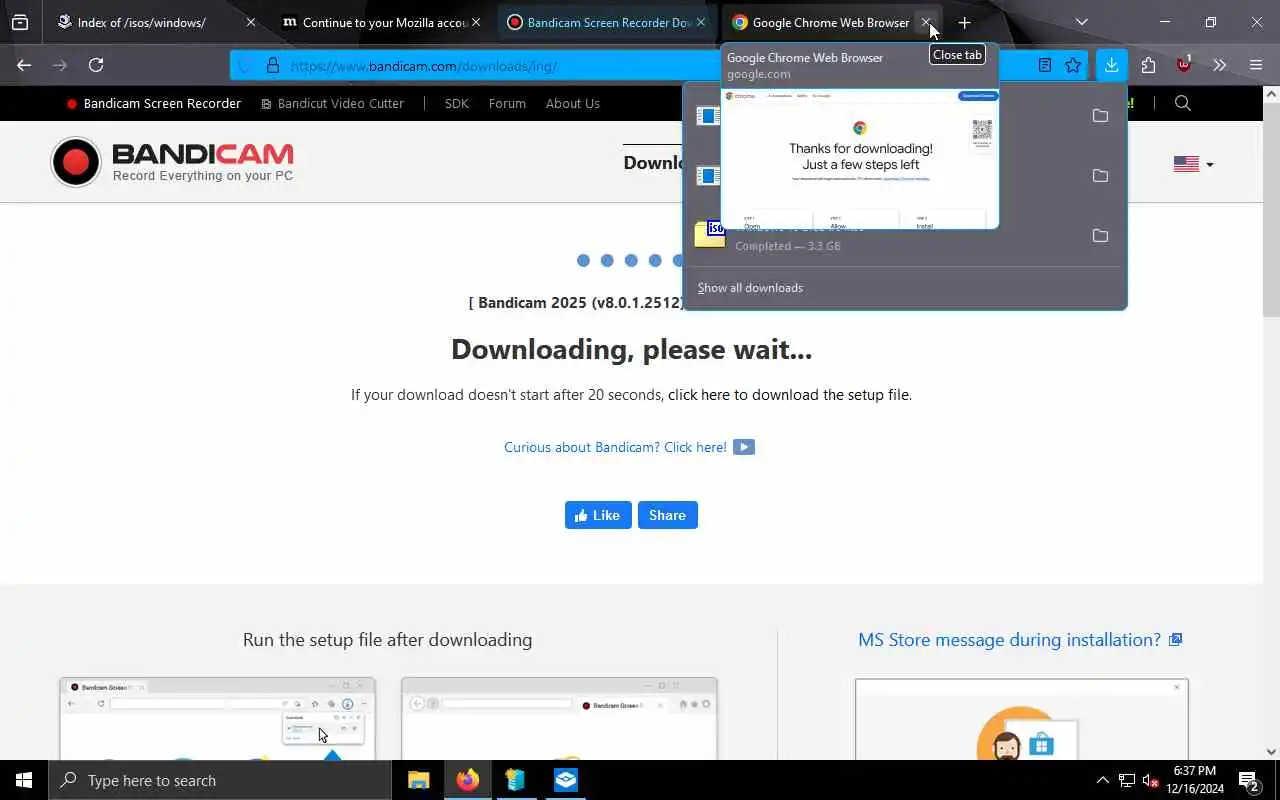Bookmark this page with the star icon
Viewport: 1280px width, 800px height.
click(1073, 65)
